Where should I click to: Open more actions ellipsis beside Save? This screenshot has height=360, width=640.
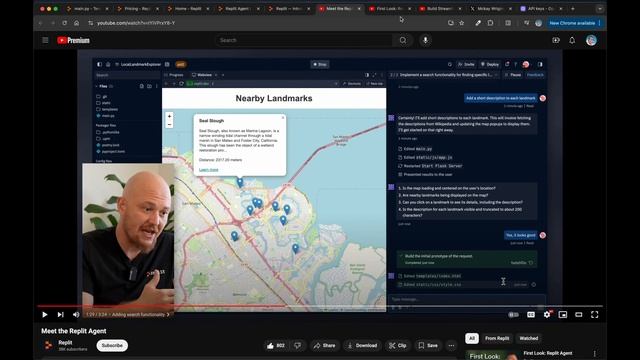tap(451, 345)
